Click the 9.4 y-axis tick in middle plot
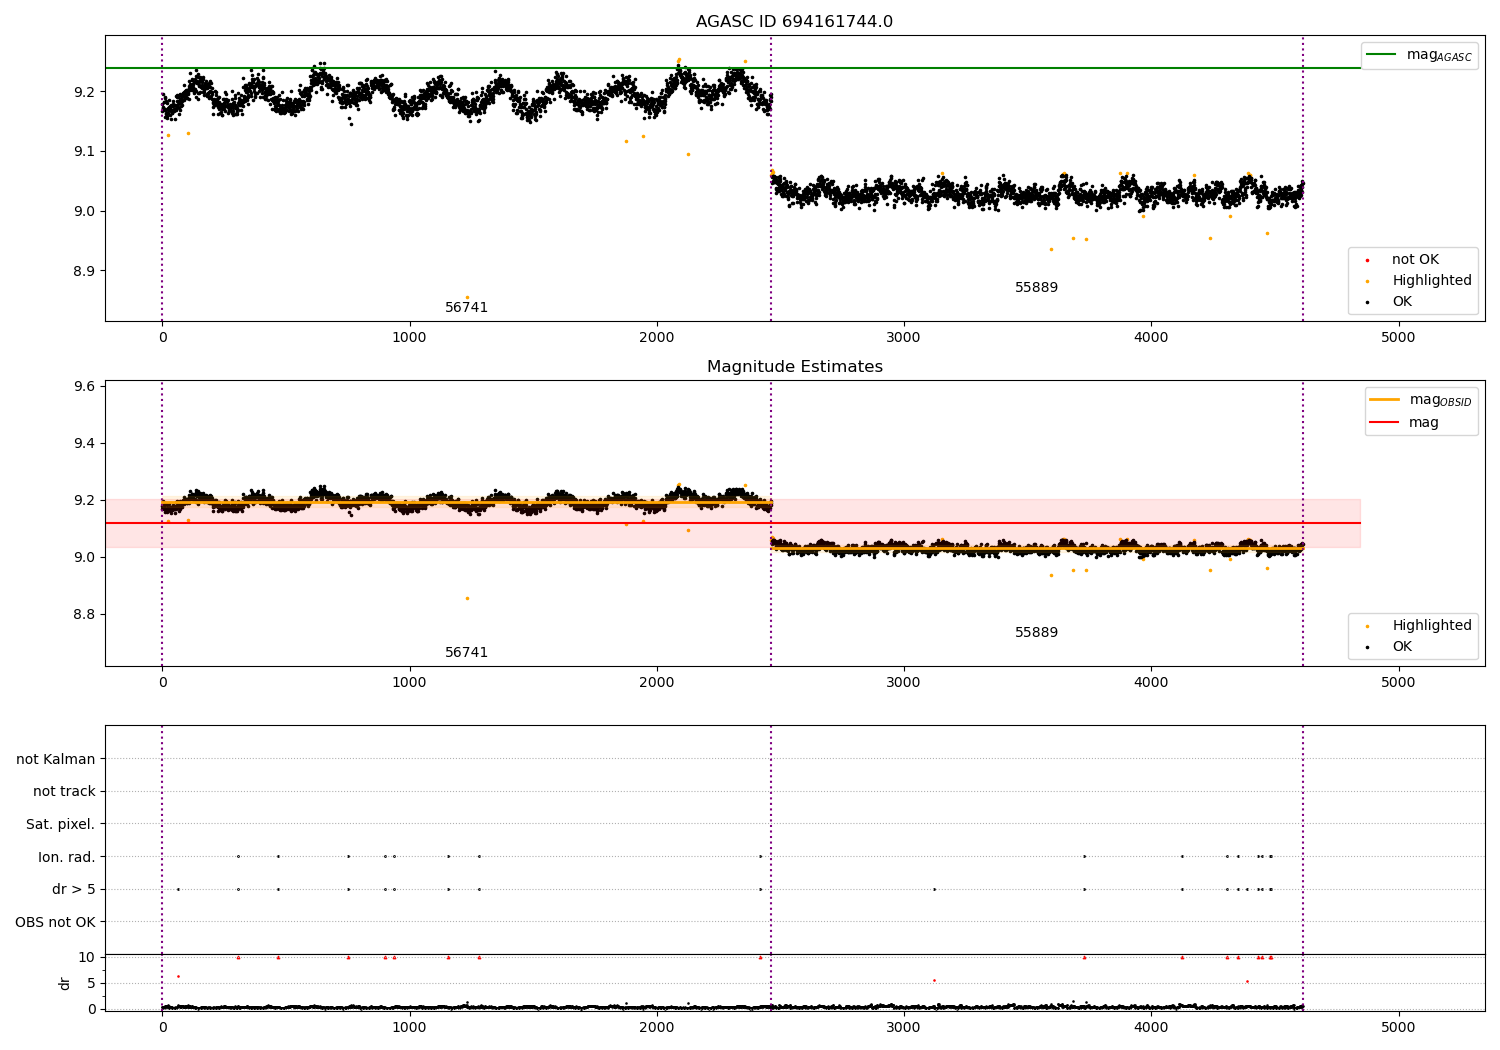Image resolution: width=1500 pixels, height=1050 pixels. [84, 443]
